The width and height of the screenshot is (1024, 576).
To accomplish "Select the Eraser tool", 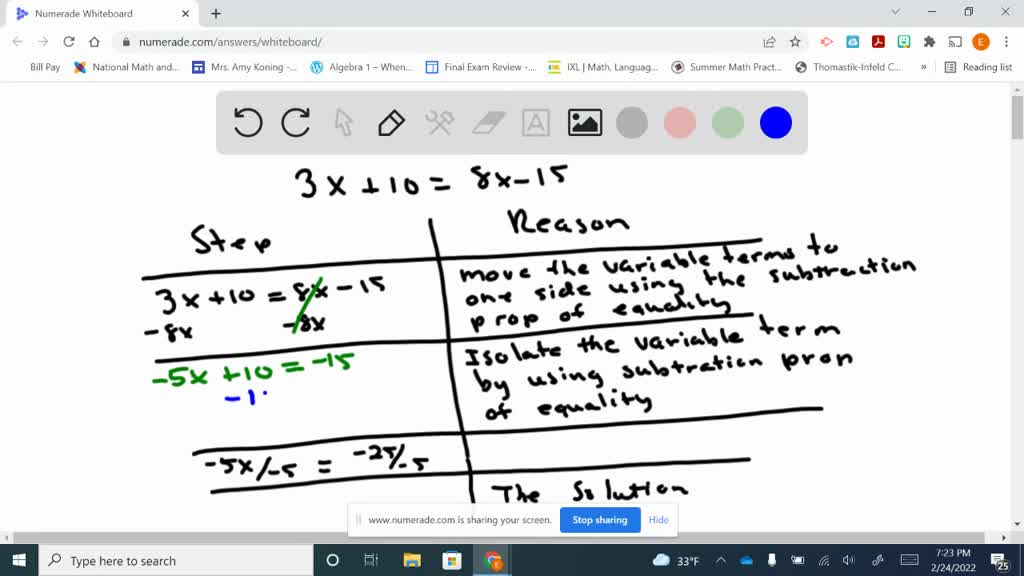I will pyautogui.click(x=486, y=122).
